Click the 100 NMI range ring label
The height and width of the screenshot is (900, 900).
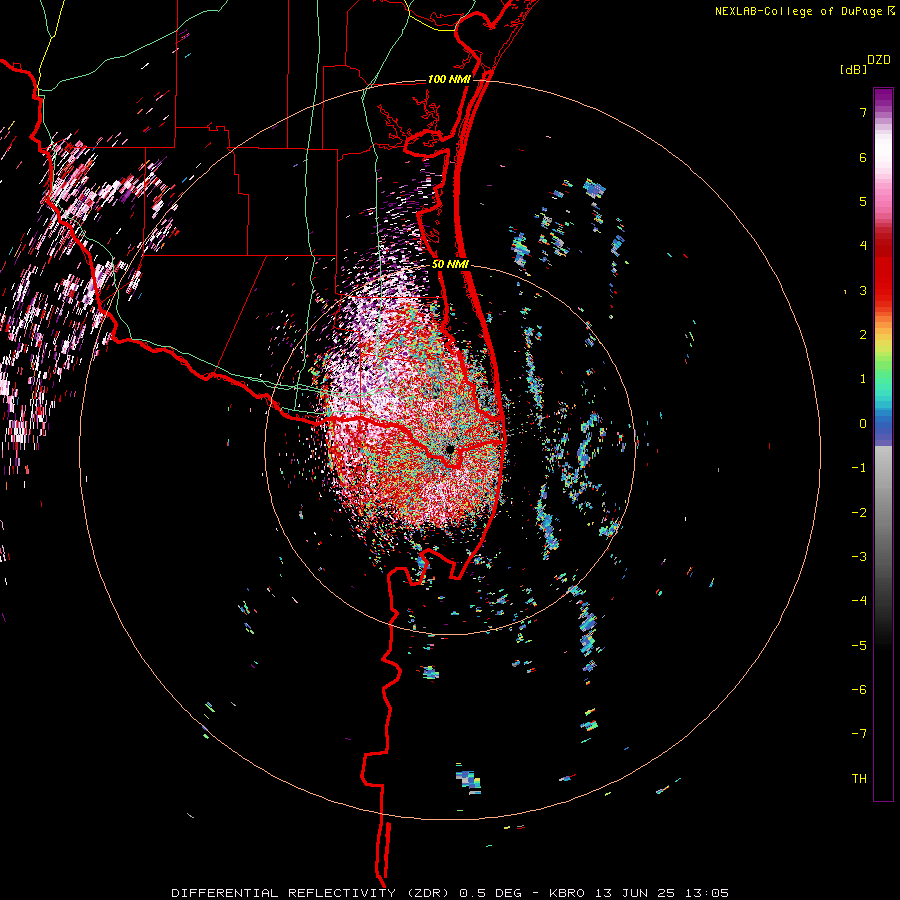449,79
